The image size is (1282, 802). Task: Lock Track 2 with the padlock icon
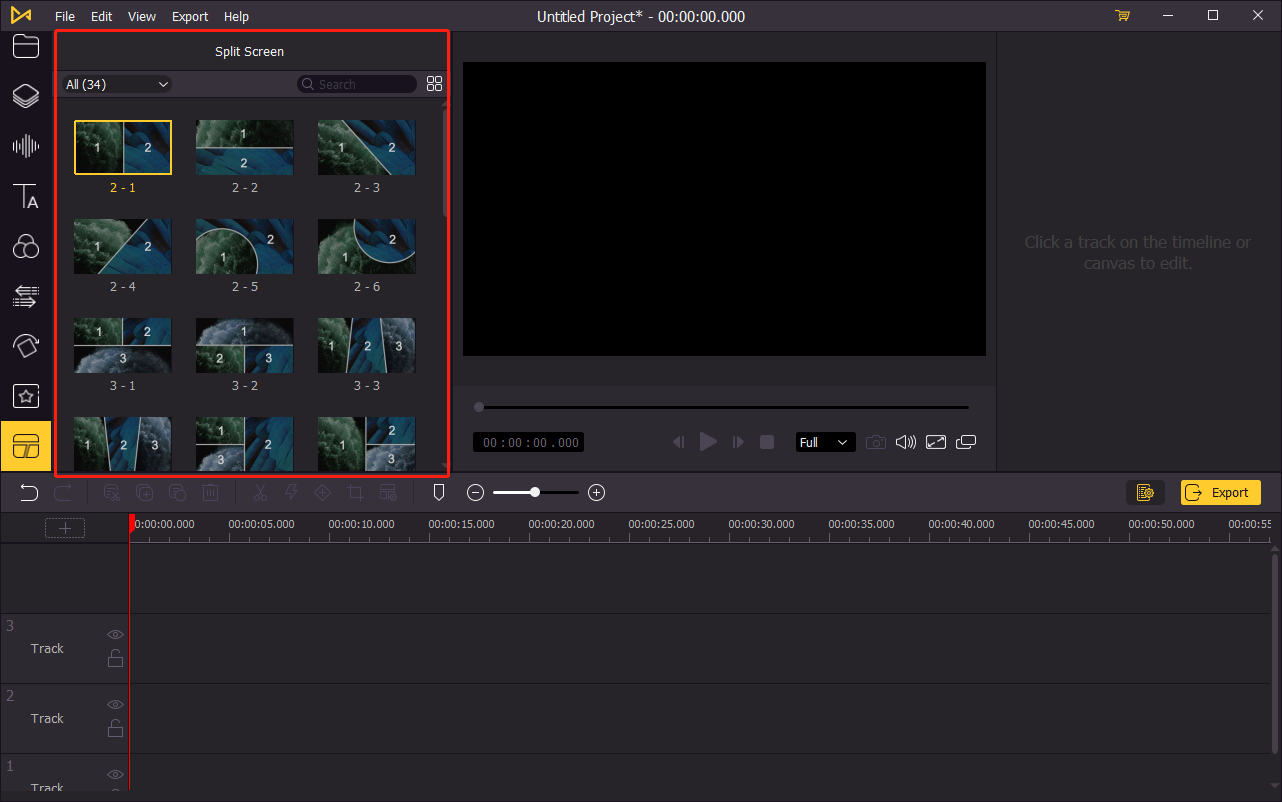click(116, 728)
